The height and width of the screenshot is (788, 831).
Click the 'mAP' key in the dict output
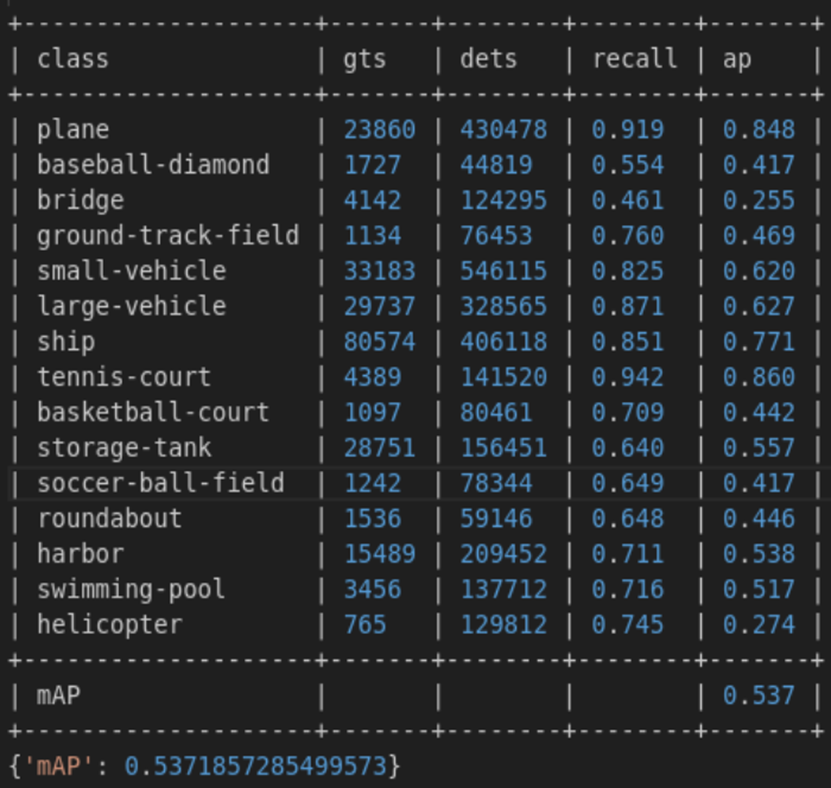point(58,767)
